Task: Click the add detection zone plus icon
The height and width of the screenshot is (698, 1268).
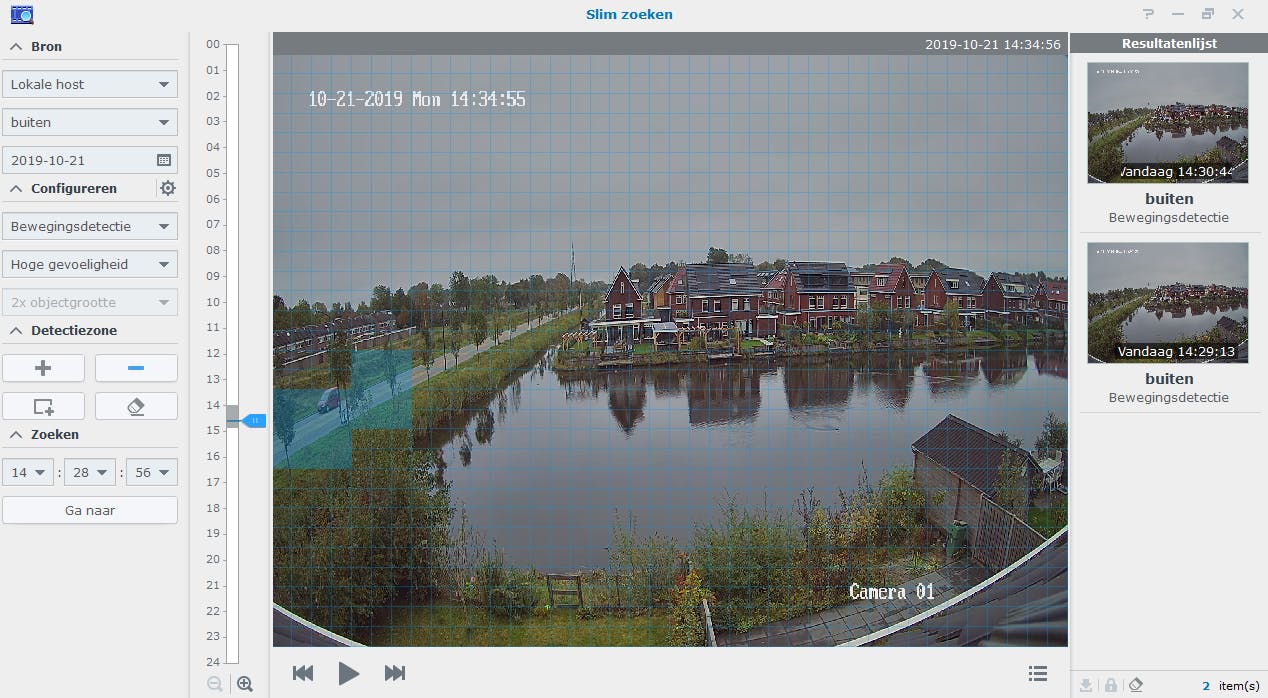Action: (43, 368)
